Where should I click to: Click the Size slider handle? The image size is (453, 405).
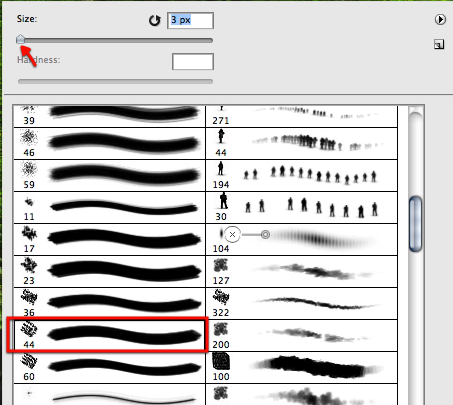[x=21, y=39]
